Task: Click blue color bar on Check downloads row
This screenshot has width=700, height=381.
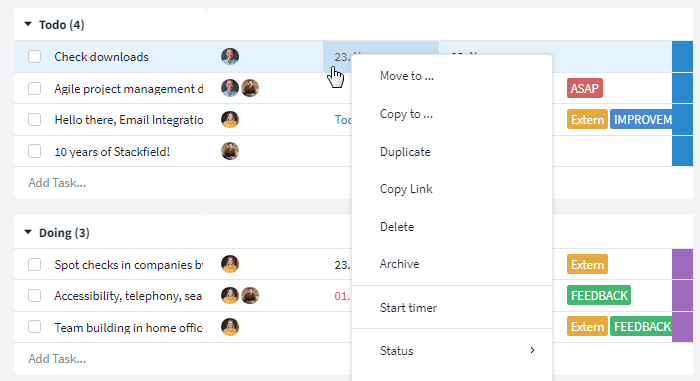Action: 682,57
